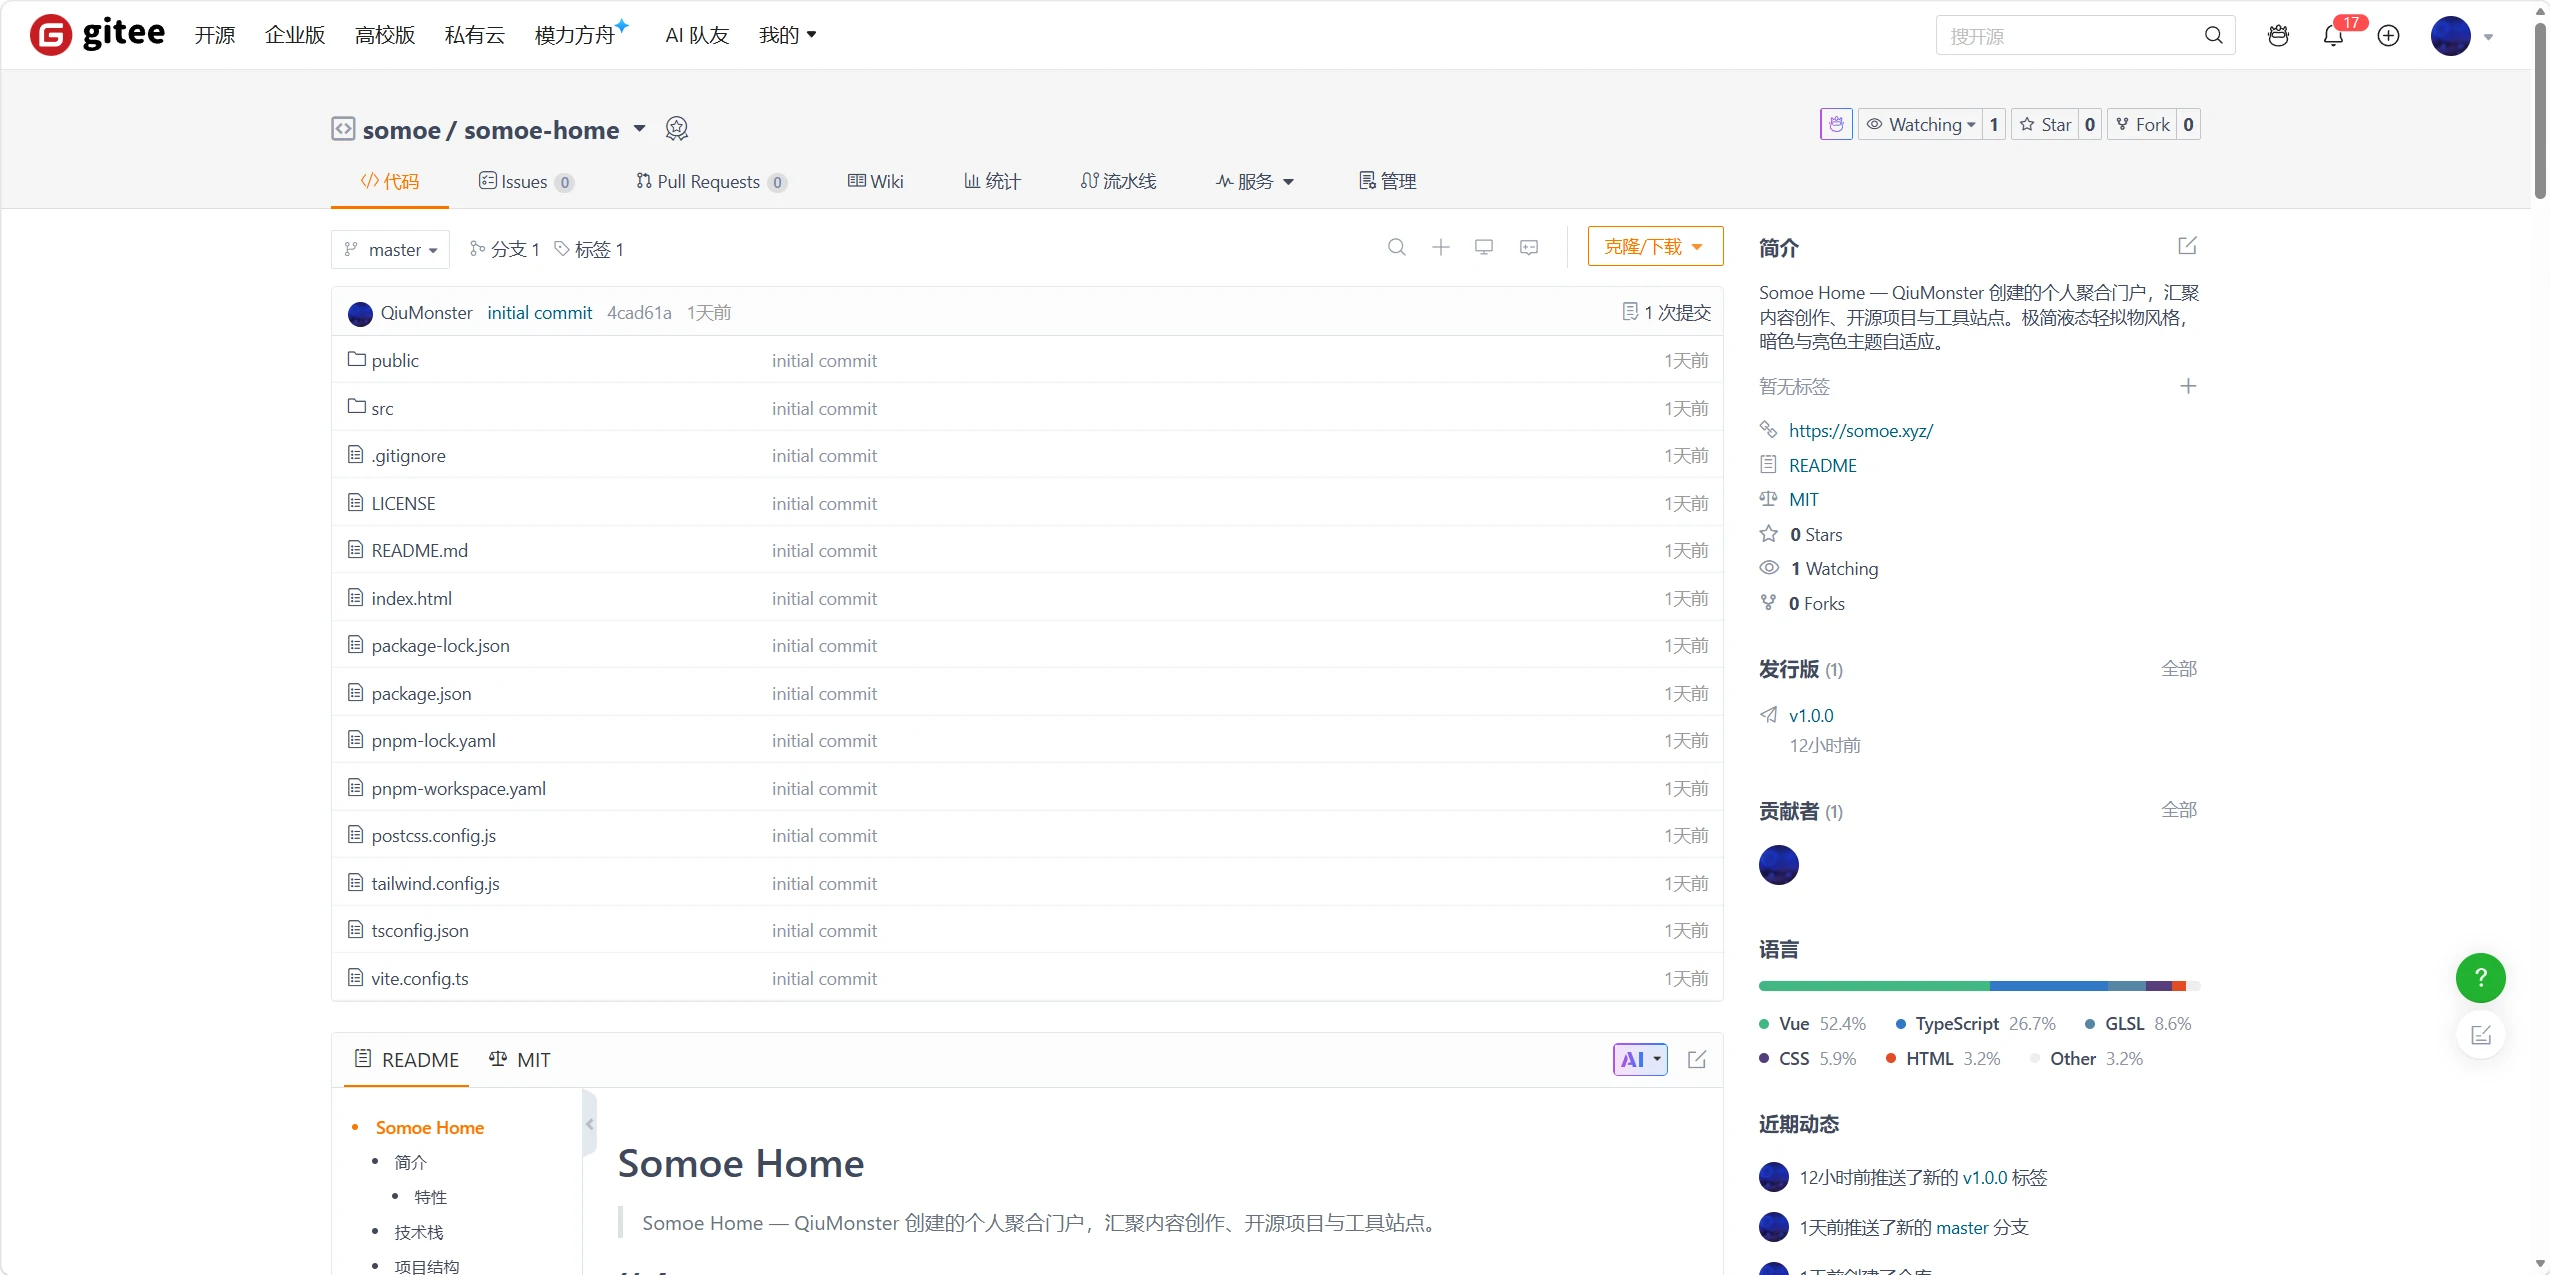Expand the repository name dropdown caret

[640, 129]
